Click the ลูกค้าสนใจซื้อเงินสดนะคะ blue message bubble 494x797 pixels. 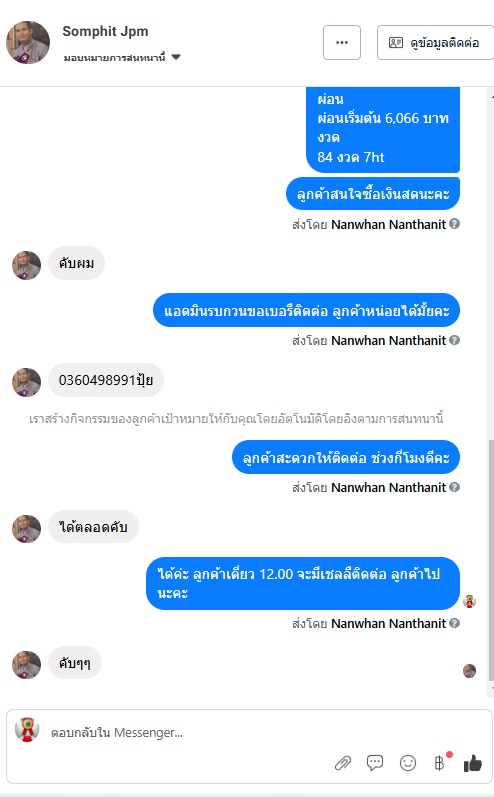pyautogui.click(x=373, y=194)
